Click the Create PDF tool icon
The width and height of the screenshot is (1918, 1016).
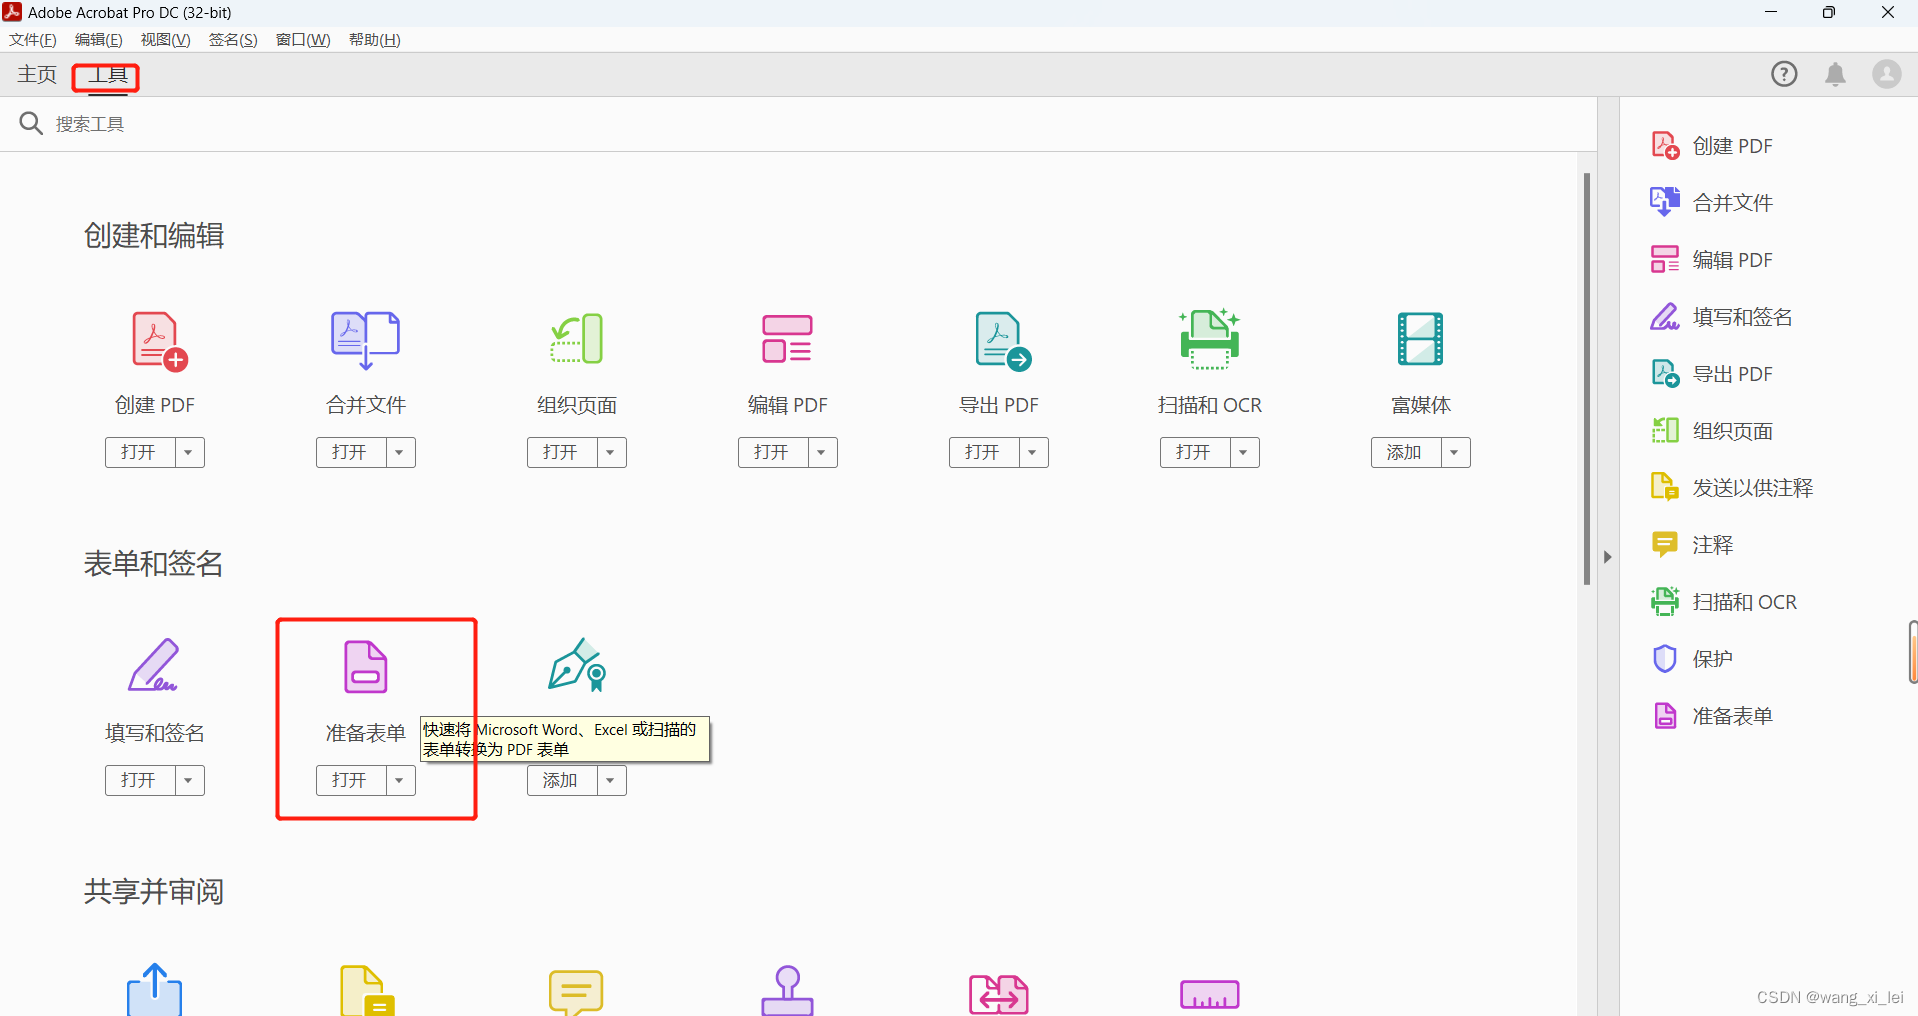[x=160, y=341]
